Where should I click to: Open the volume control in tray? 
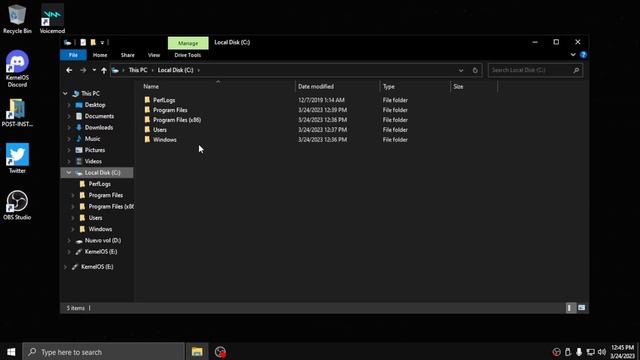(x=602, y=352)
